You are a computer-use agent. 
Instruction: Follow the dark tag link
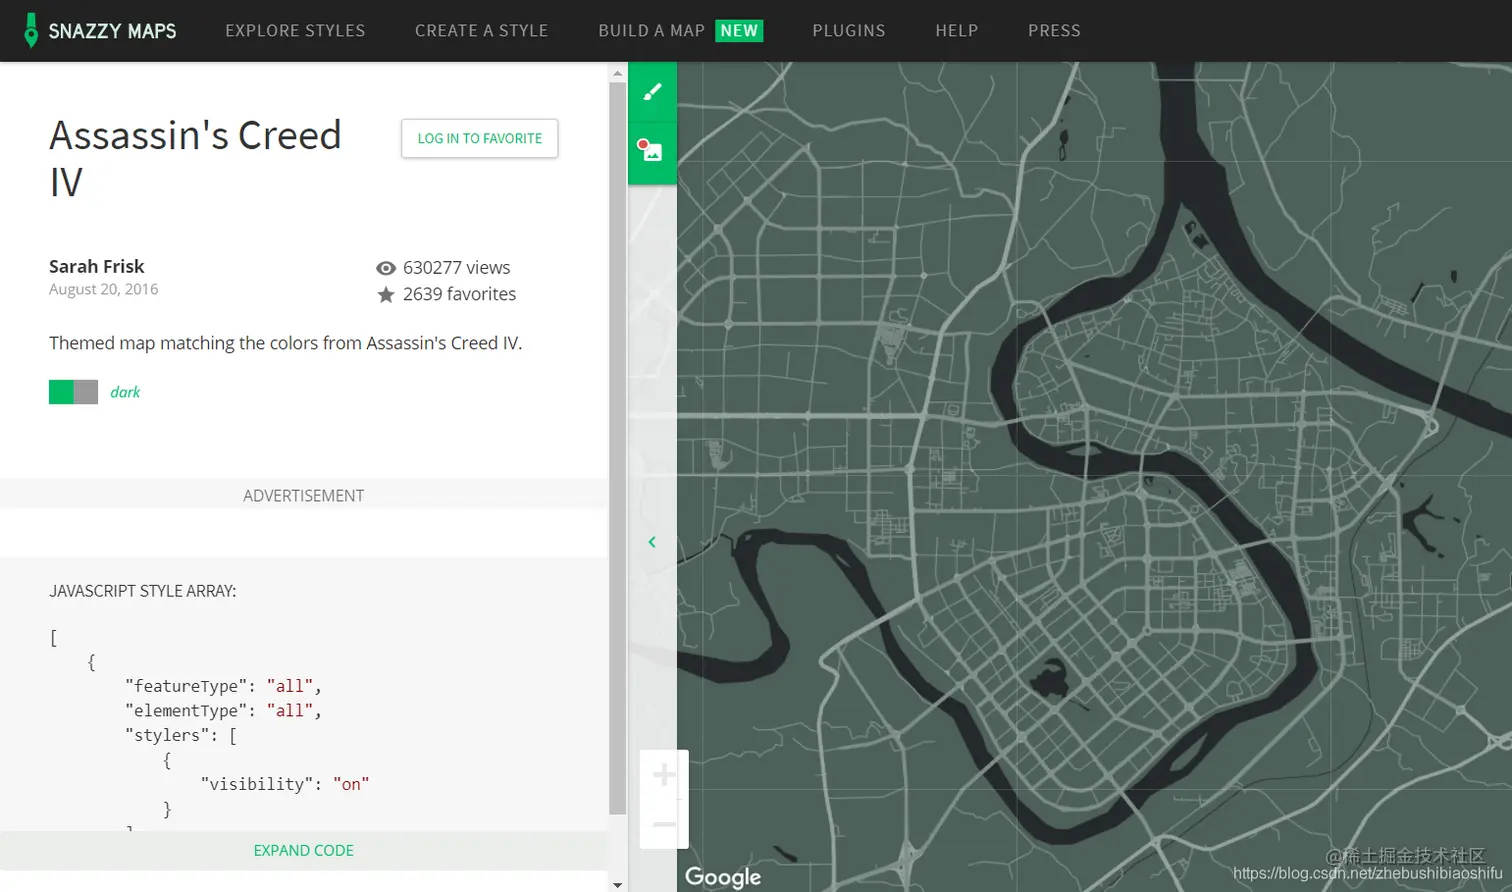click(125, 392)
